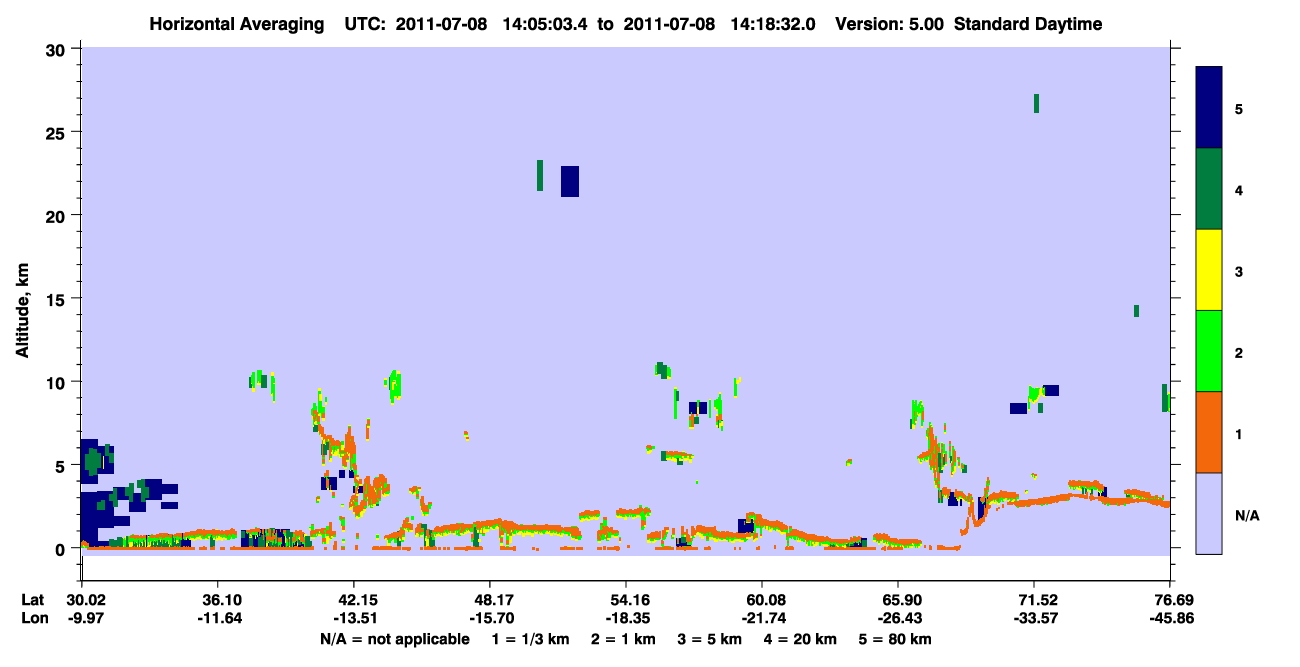Click the dark blue level 5 color swatch
The image size is (1300, 667).
(x=1209, y=107)
